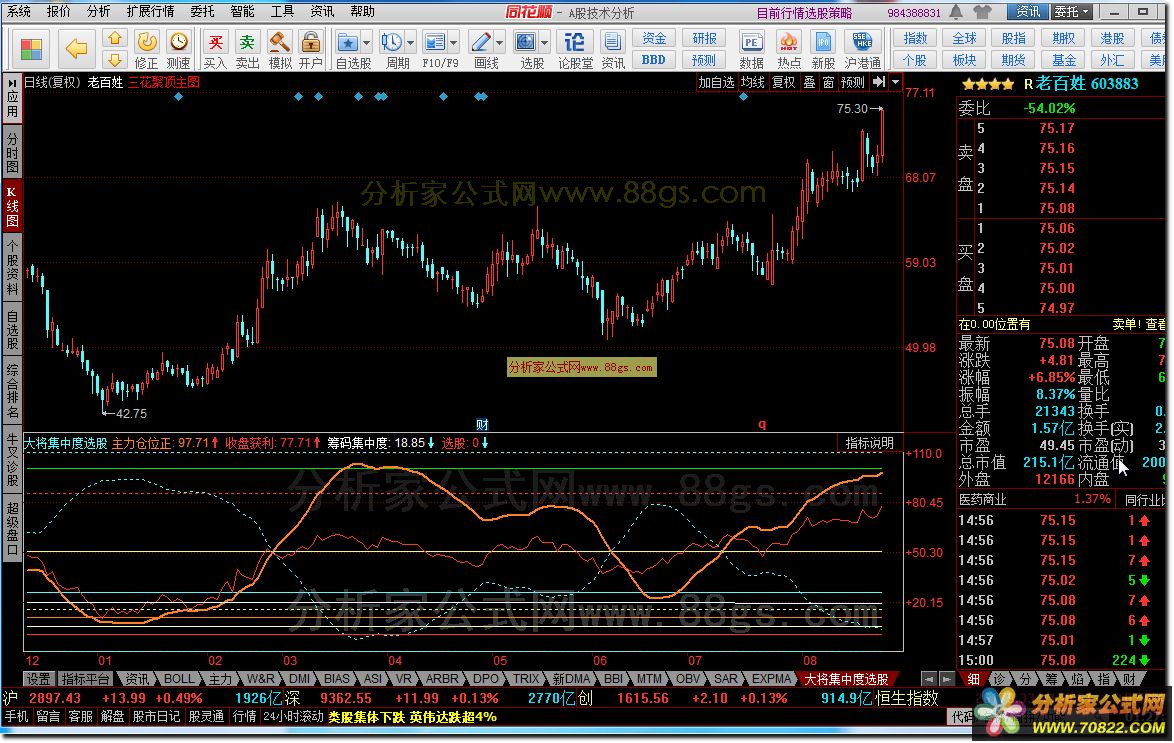Click the red q marker on the chart

point(762,424)
